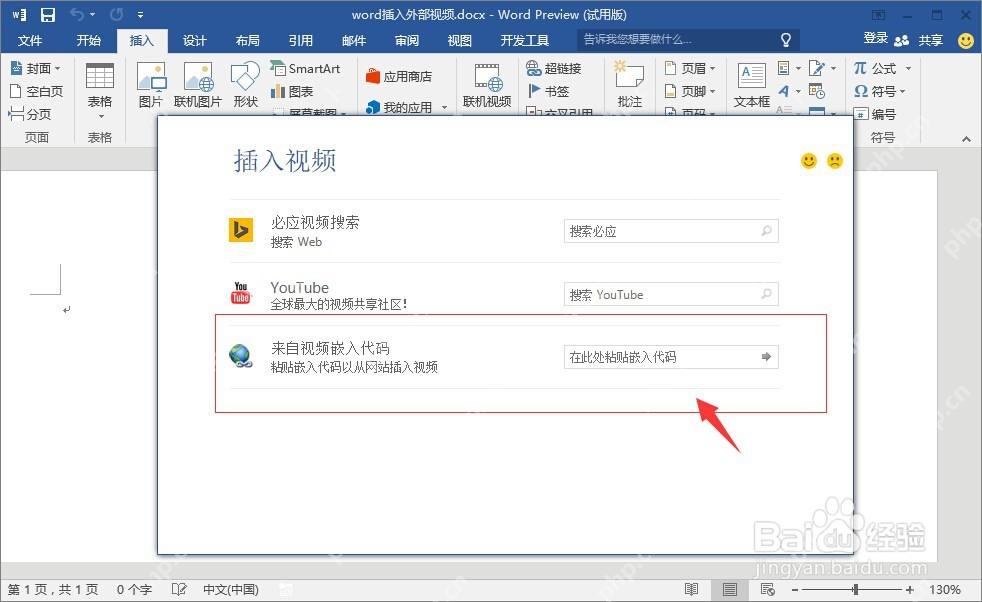Switch to Read Mode view in status bar
Viewport: 982px width, 602px height.
coord(691,589)
